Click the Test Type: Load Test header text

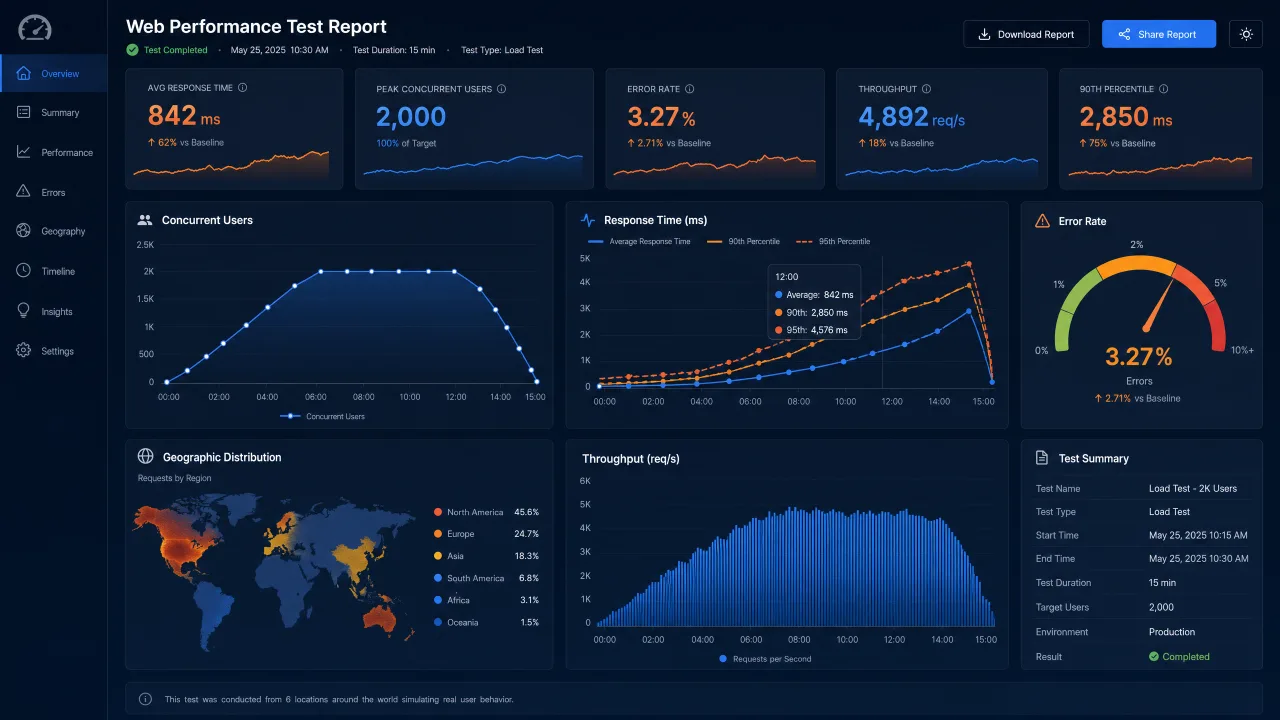tap(502, 50)
